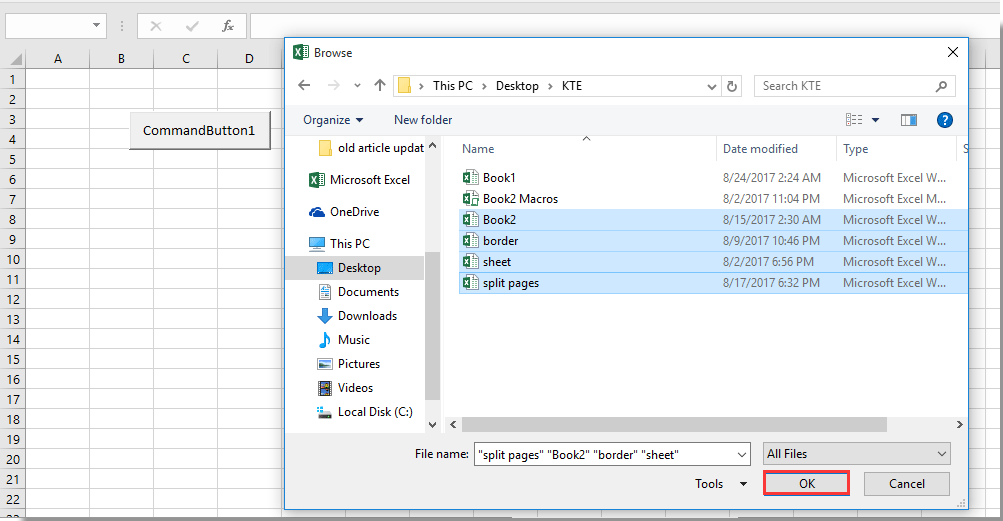
Task: Toggle the preview pane icon
Action: [x=908, y=120]
